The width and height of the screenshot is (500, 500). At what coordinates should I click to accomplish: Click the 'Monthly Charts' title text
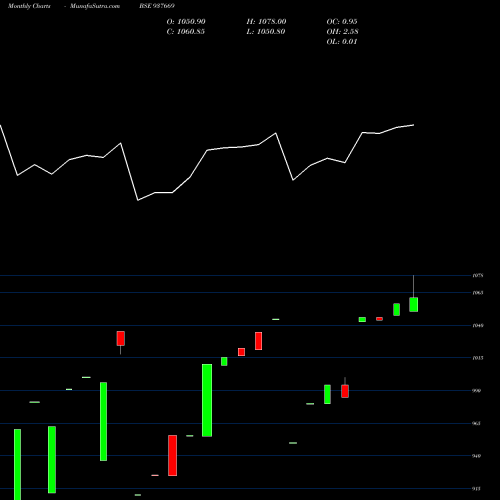click(29, 6)
